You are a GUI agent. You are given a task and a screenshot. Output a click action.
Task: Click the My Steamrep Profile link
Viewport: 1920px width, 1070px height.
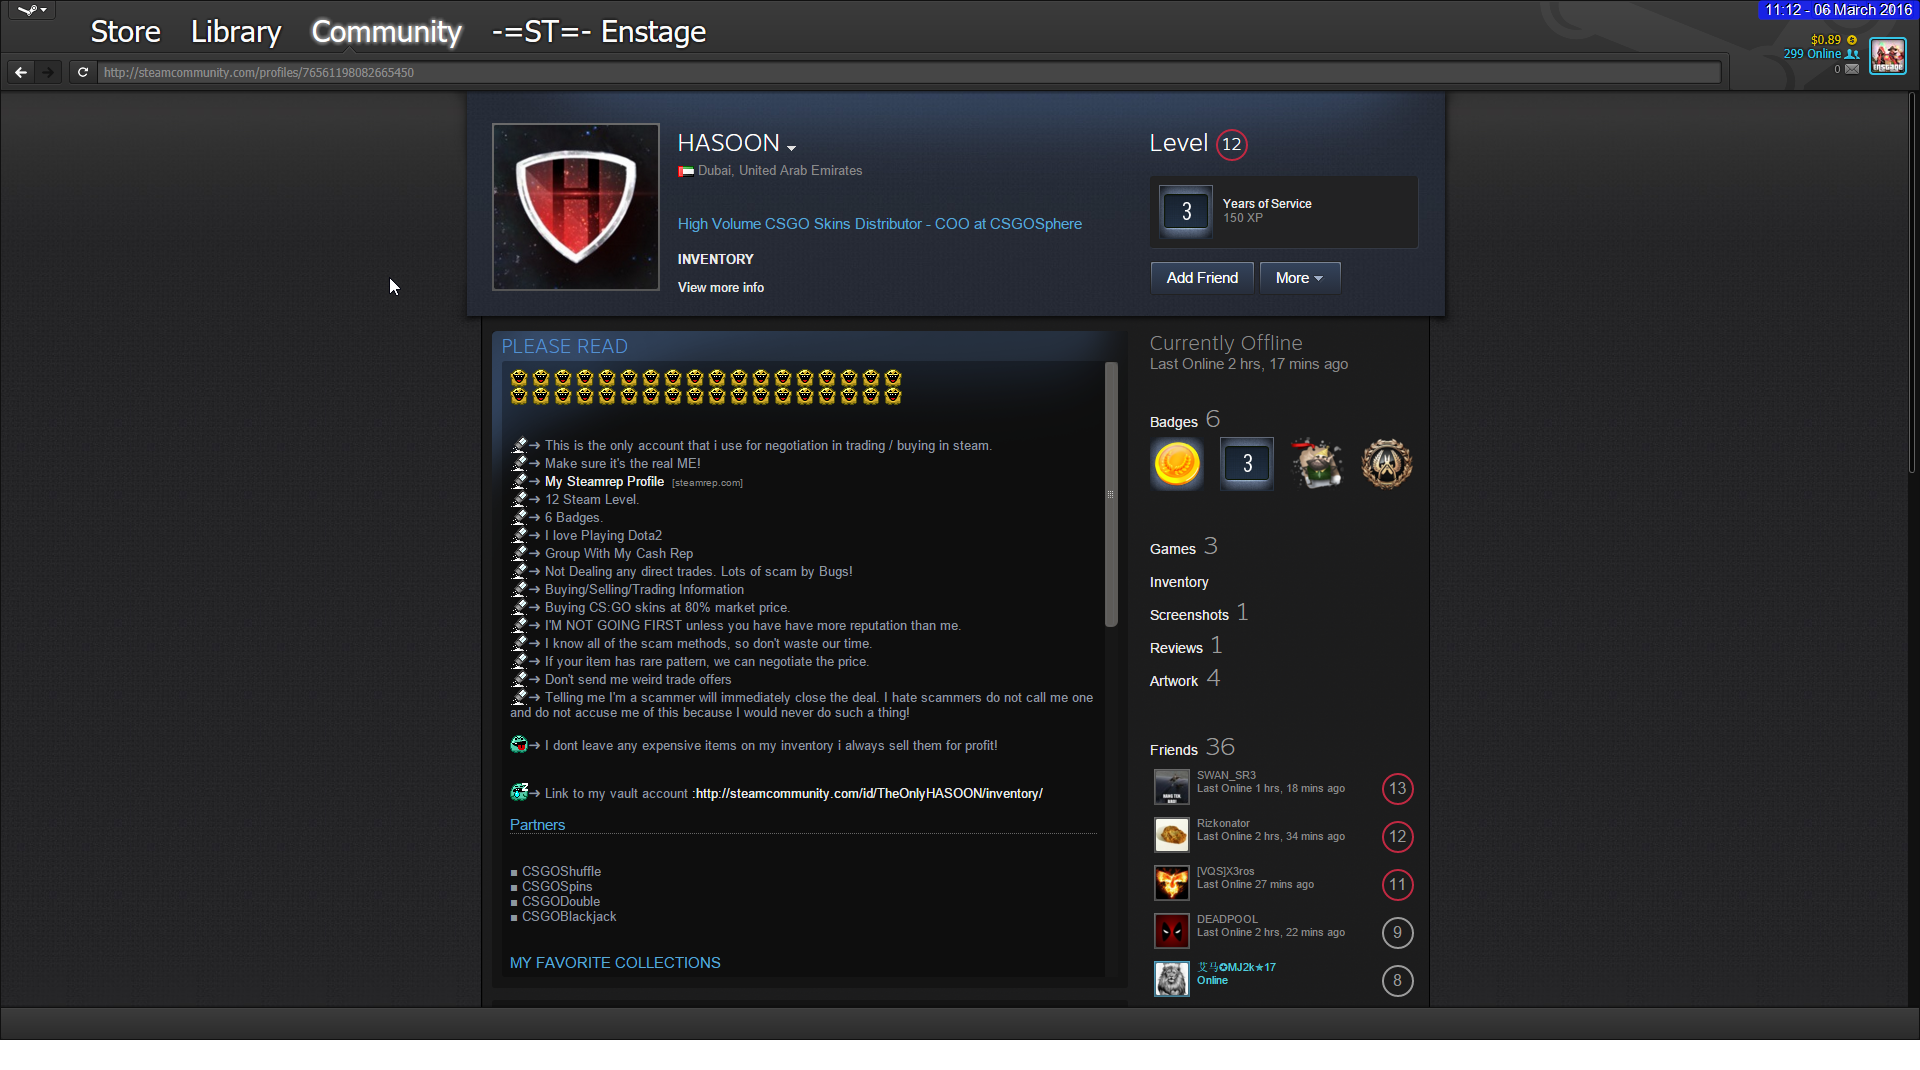604,482
